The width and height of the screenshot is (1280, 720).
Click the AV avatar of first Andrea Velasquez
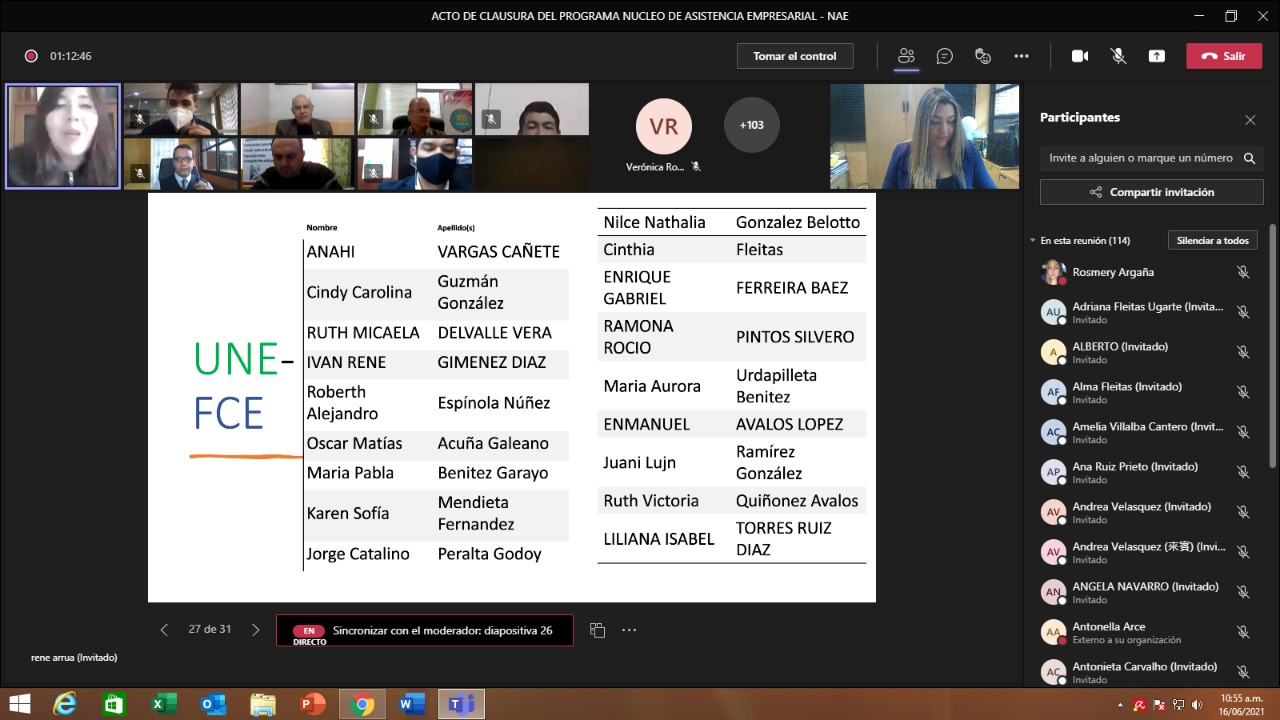[1053, 512]
